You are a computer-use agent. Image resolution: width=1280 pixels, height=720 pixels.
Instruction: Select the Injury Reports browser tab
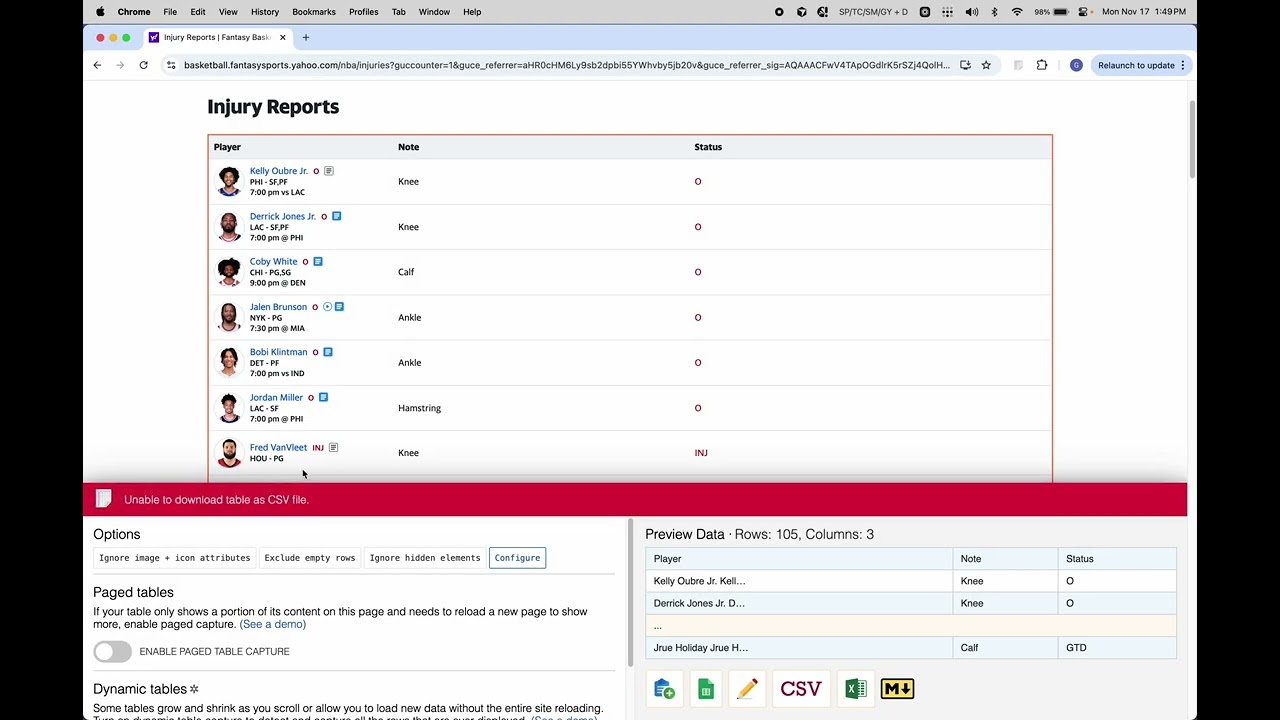[x=216, y=37]
